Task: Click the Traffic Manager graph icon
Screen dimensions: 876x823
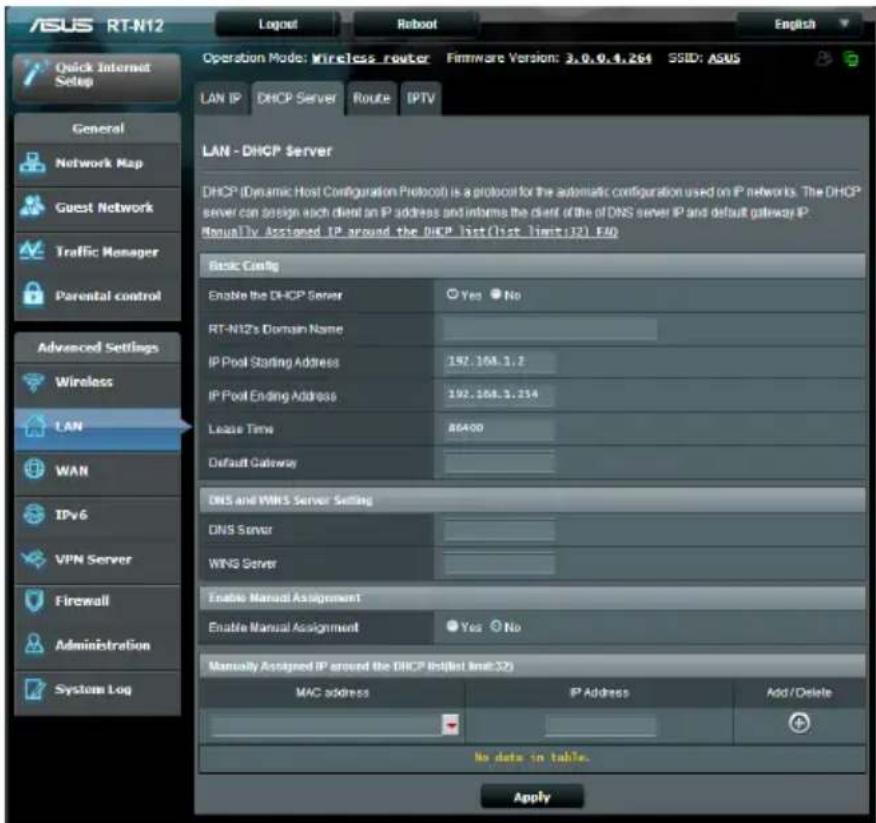Action: pos(32,250)
